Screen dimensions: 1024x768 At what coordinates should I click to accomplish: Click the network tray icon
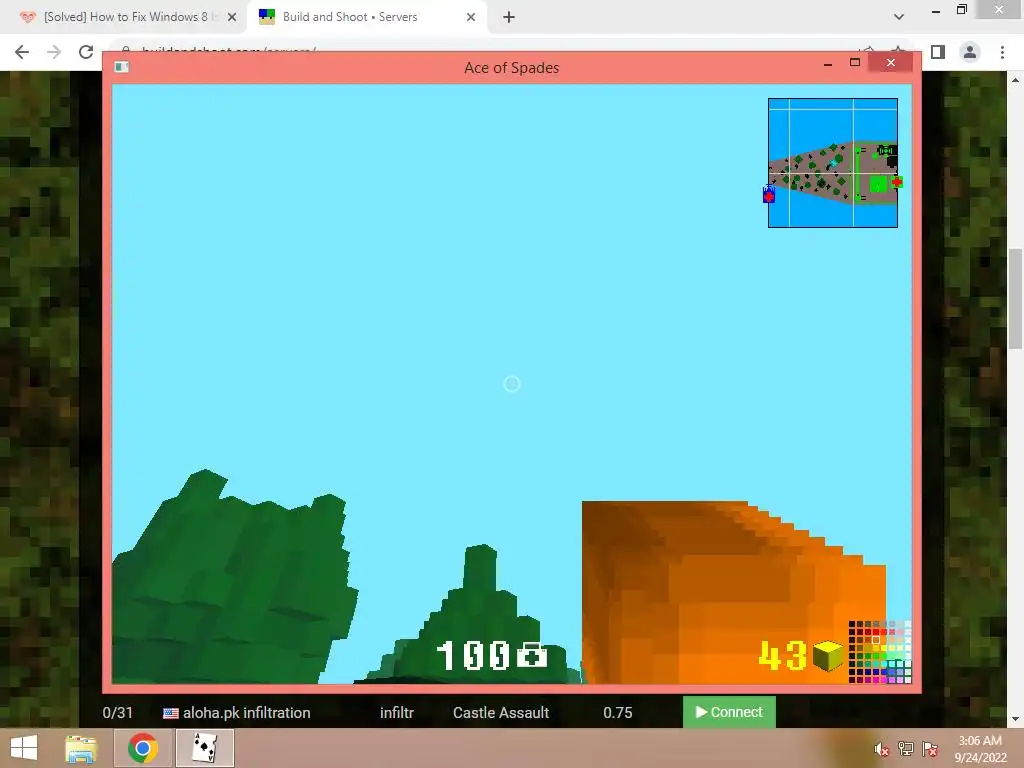point(906,750)
